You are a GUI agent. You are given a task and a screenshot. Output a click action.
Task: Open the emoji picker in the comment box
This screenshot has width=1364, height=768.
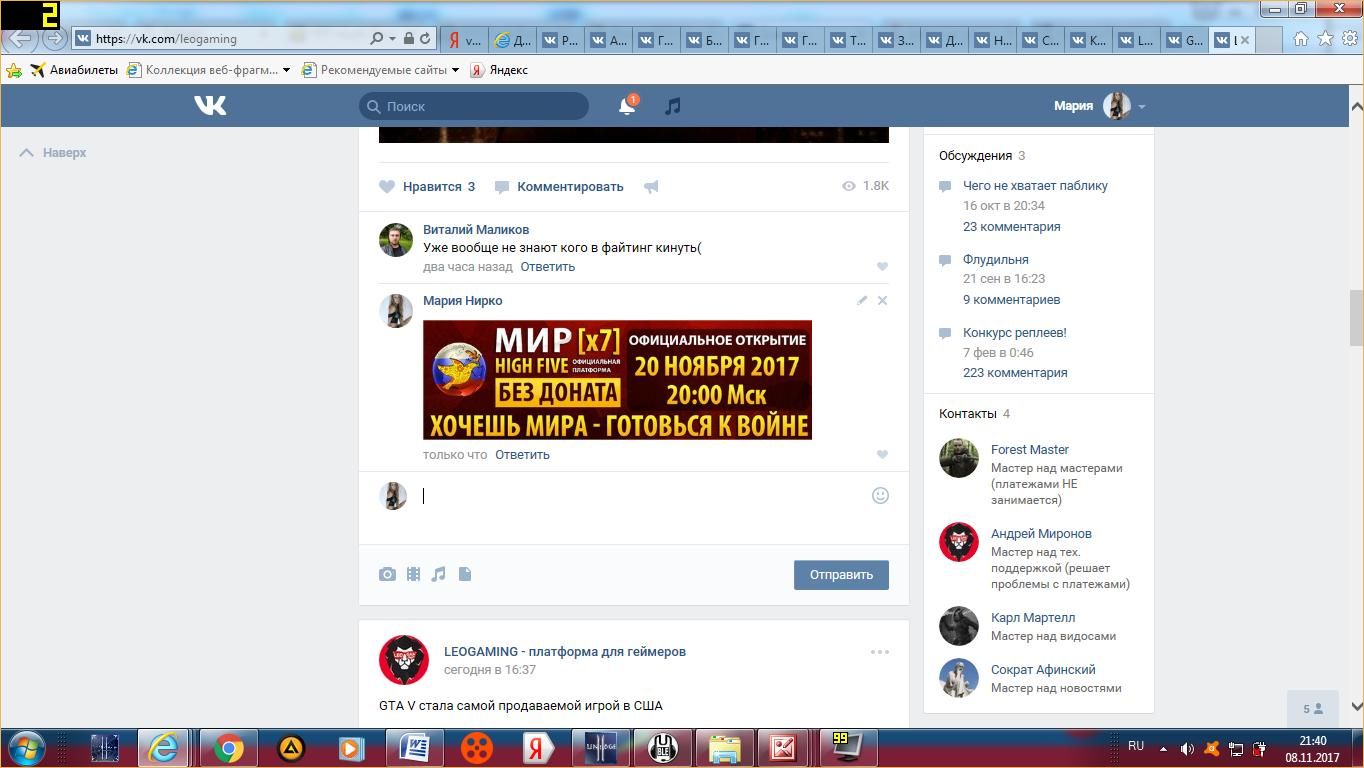[x=880, y=495]
